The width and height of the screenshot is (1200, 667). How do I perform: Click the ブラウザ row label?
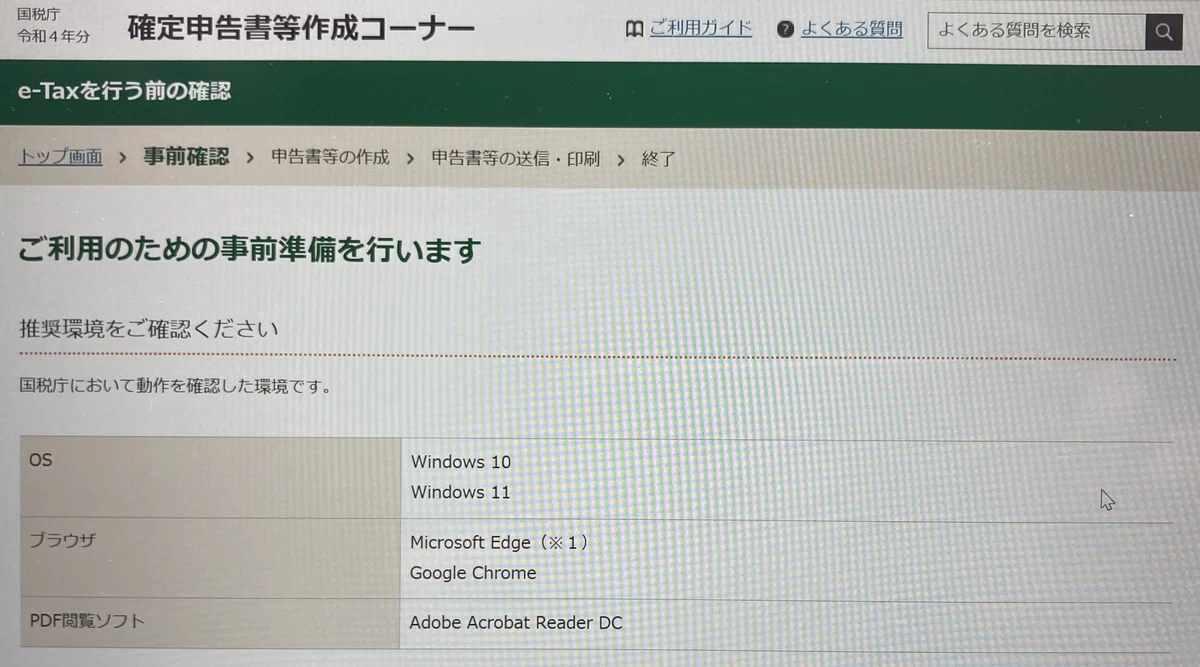pyautogui.click(x=62, y=541)
